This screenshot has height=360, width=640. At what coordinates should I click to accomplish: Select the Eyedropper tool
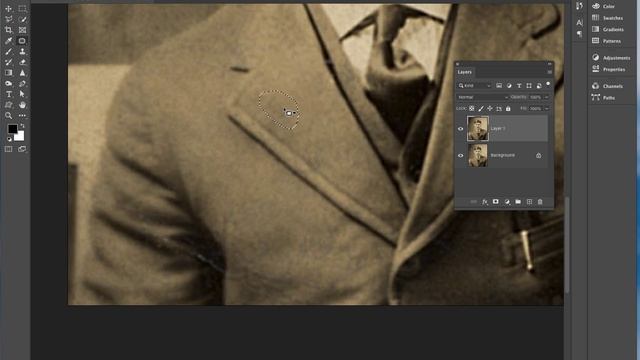(8, 41)
